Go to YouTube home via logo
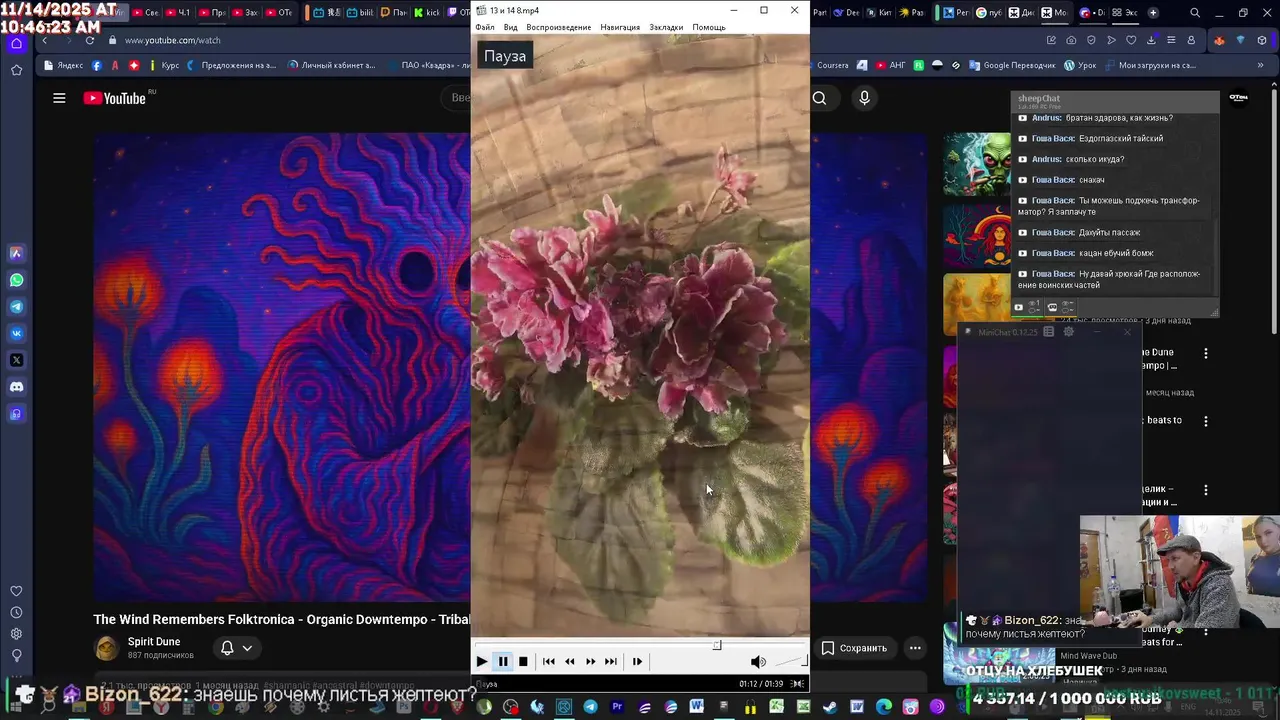The height and width of the screenshot is (720, 1280). pyautogui.click(x=115, y=98)
